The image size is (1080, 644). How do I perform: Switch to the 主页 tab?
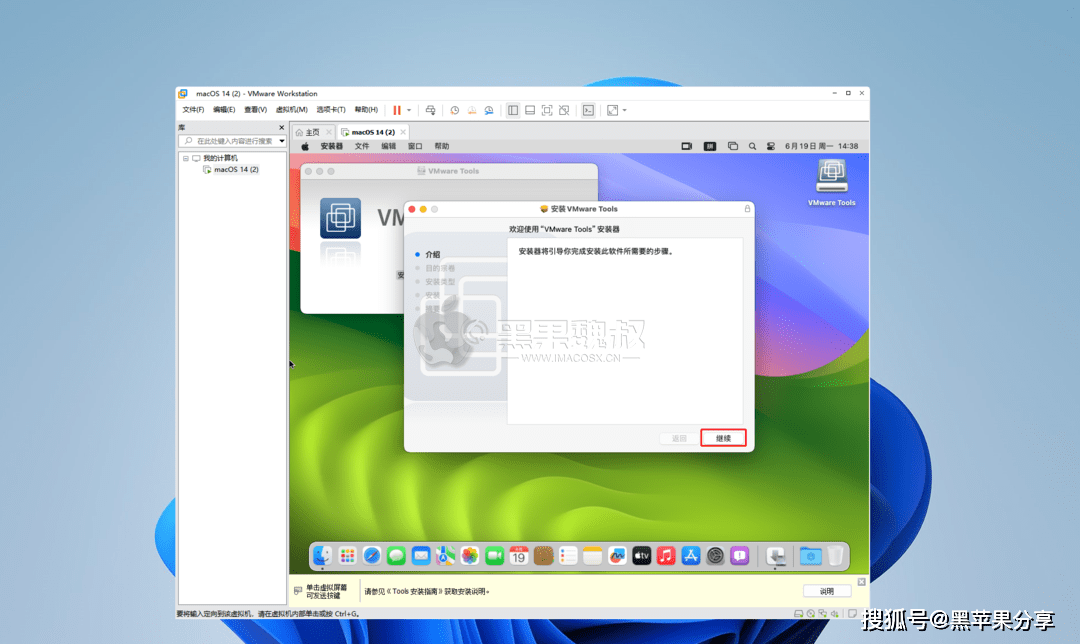tap(313, 132)
